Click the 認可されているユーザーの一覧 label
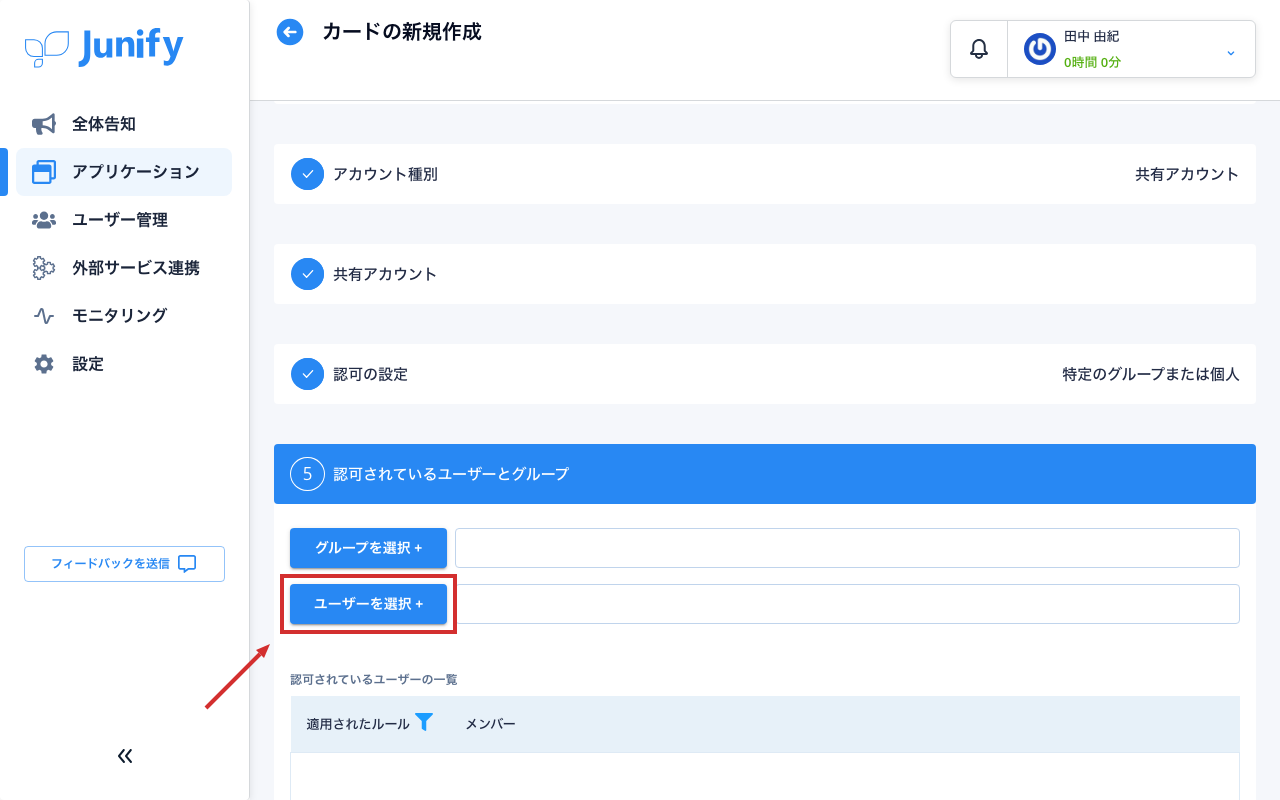Image resolution: width=1280 pixels, height=800 pixels. tap(374, 679)
